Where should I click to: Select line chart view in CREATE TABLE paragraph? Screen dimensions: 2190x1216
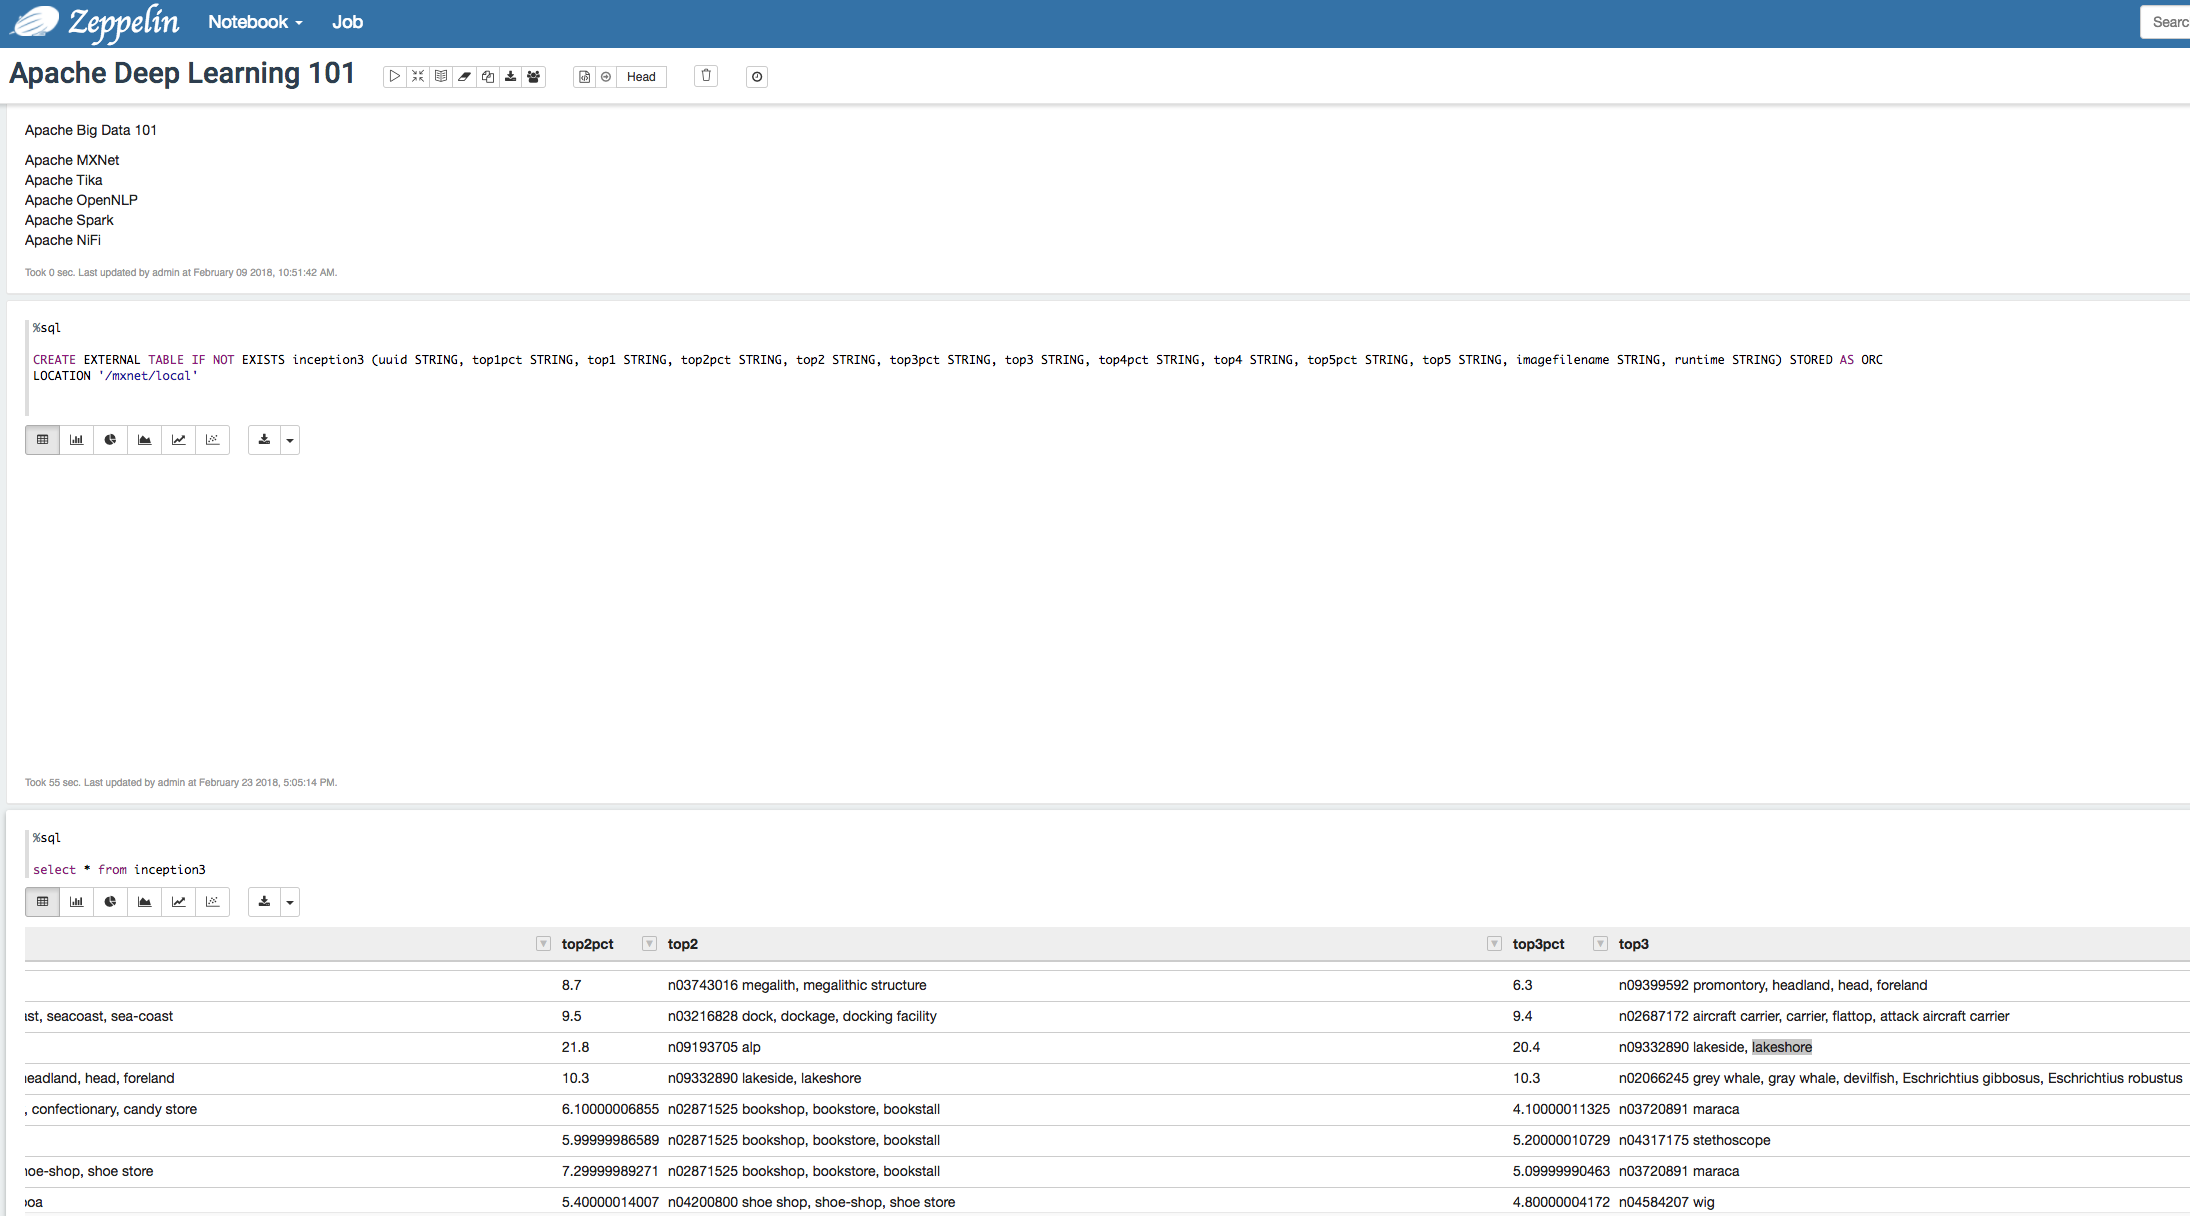[x=178, y=440]
